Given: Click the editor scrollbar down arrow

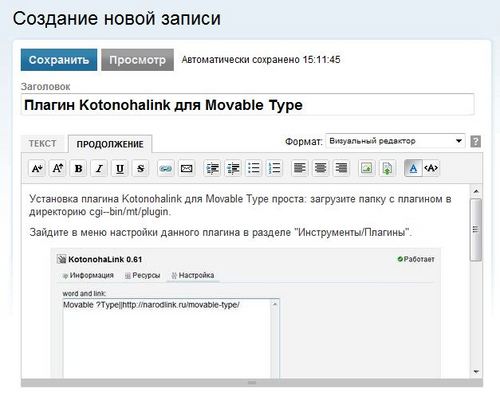Looking at the screenshot, I should pos(476,371).
